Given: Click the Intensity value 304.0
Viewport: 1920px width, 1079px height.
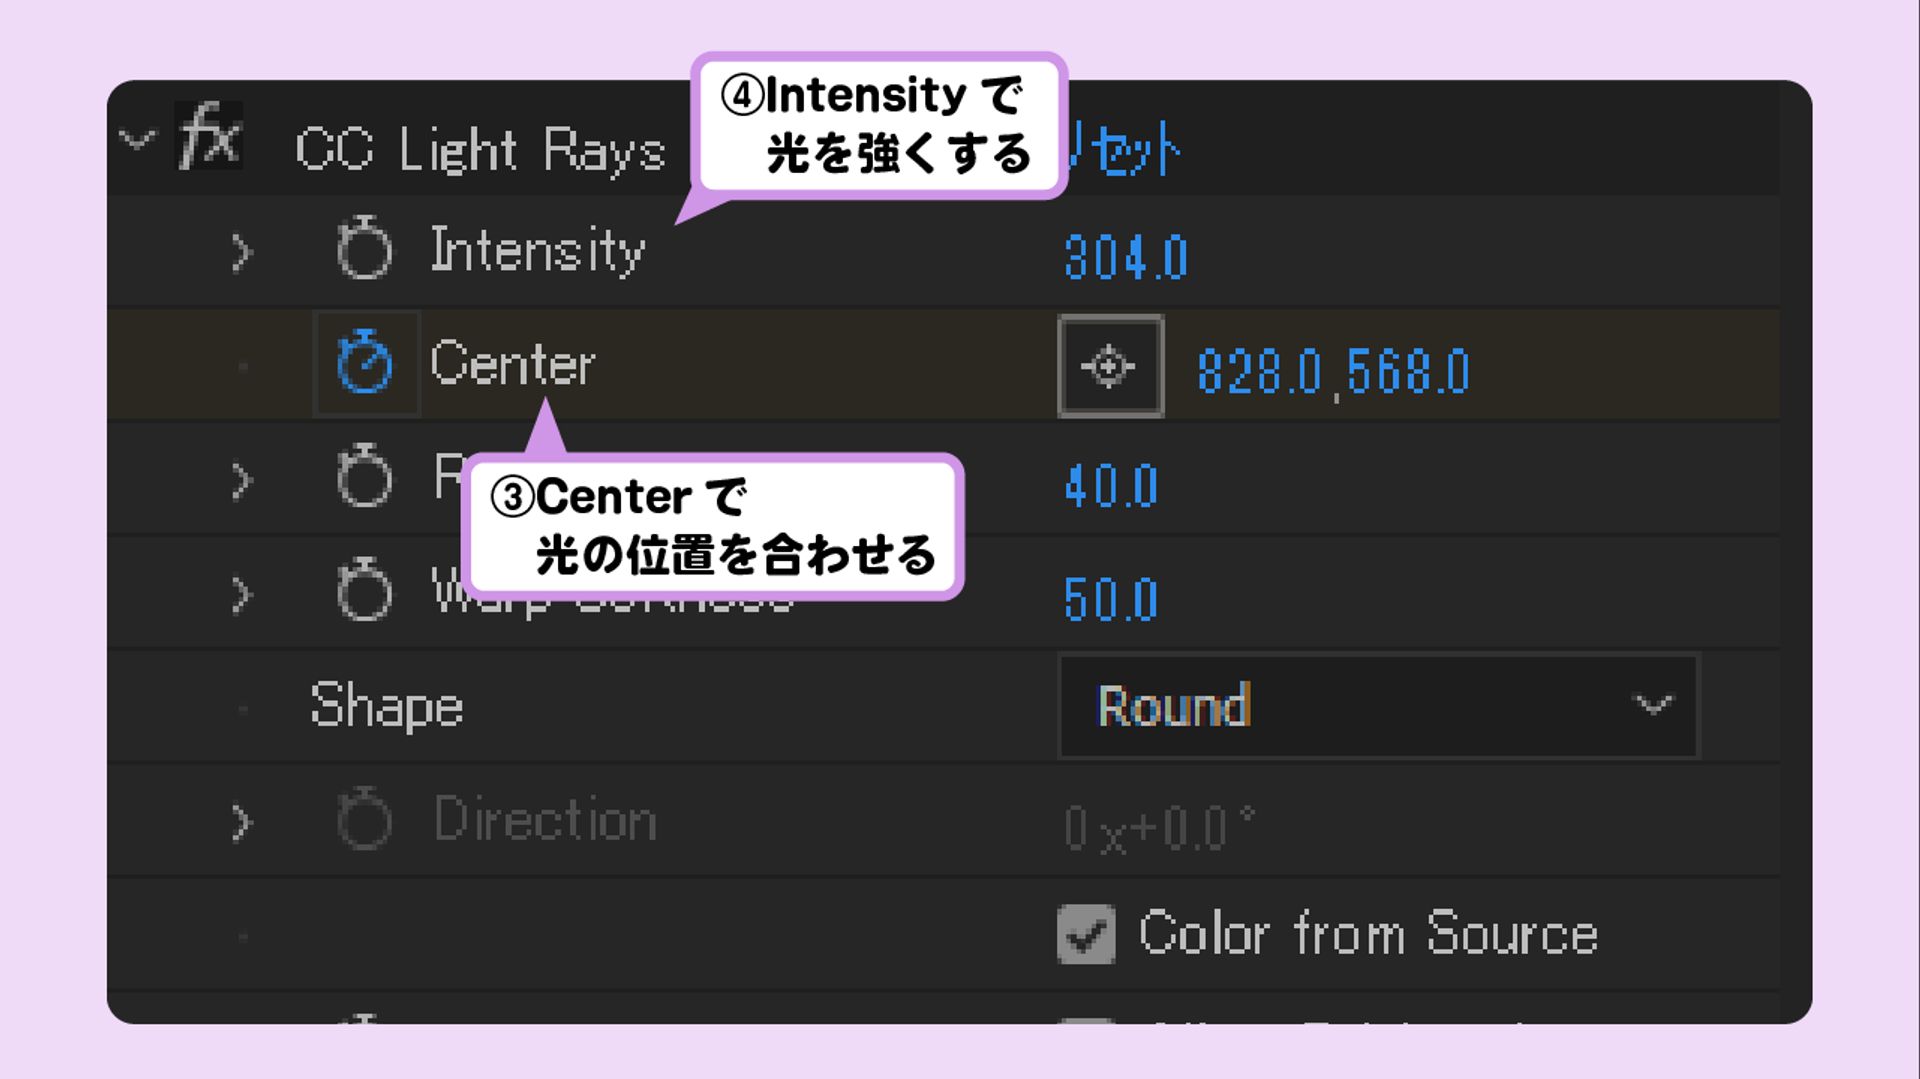Looking at the screenshot, I should click(x=1125, y=257).
